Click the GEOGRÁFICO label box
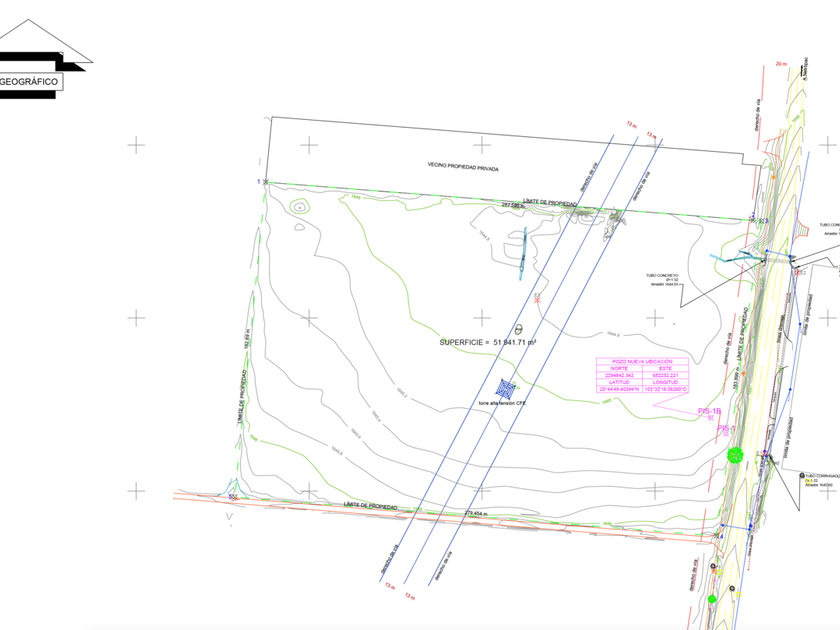The width and height of the screenshot is (840, 630). [x=29, y=82]
